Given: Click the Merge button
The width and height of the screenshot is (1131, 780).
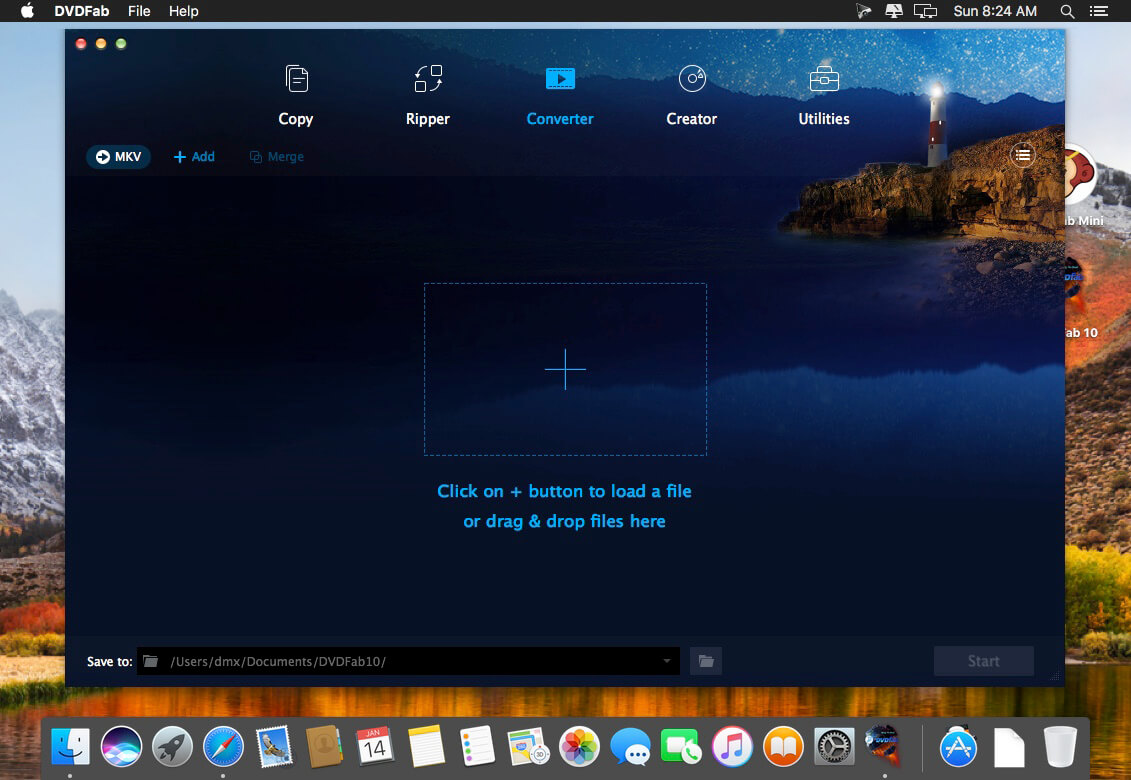Looking at the screenshot, I should coord(276,157).
